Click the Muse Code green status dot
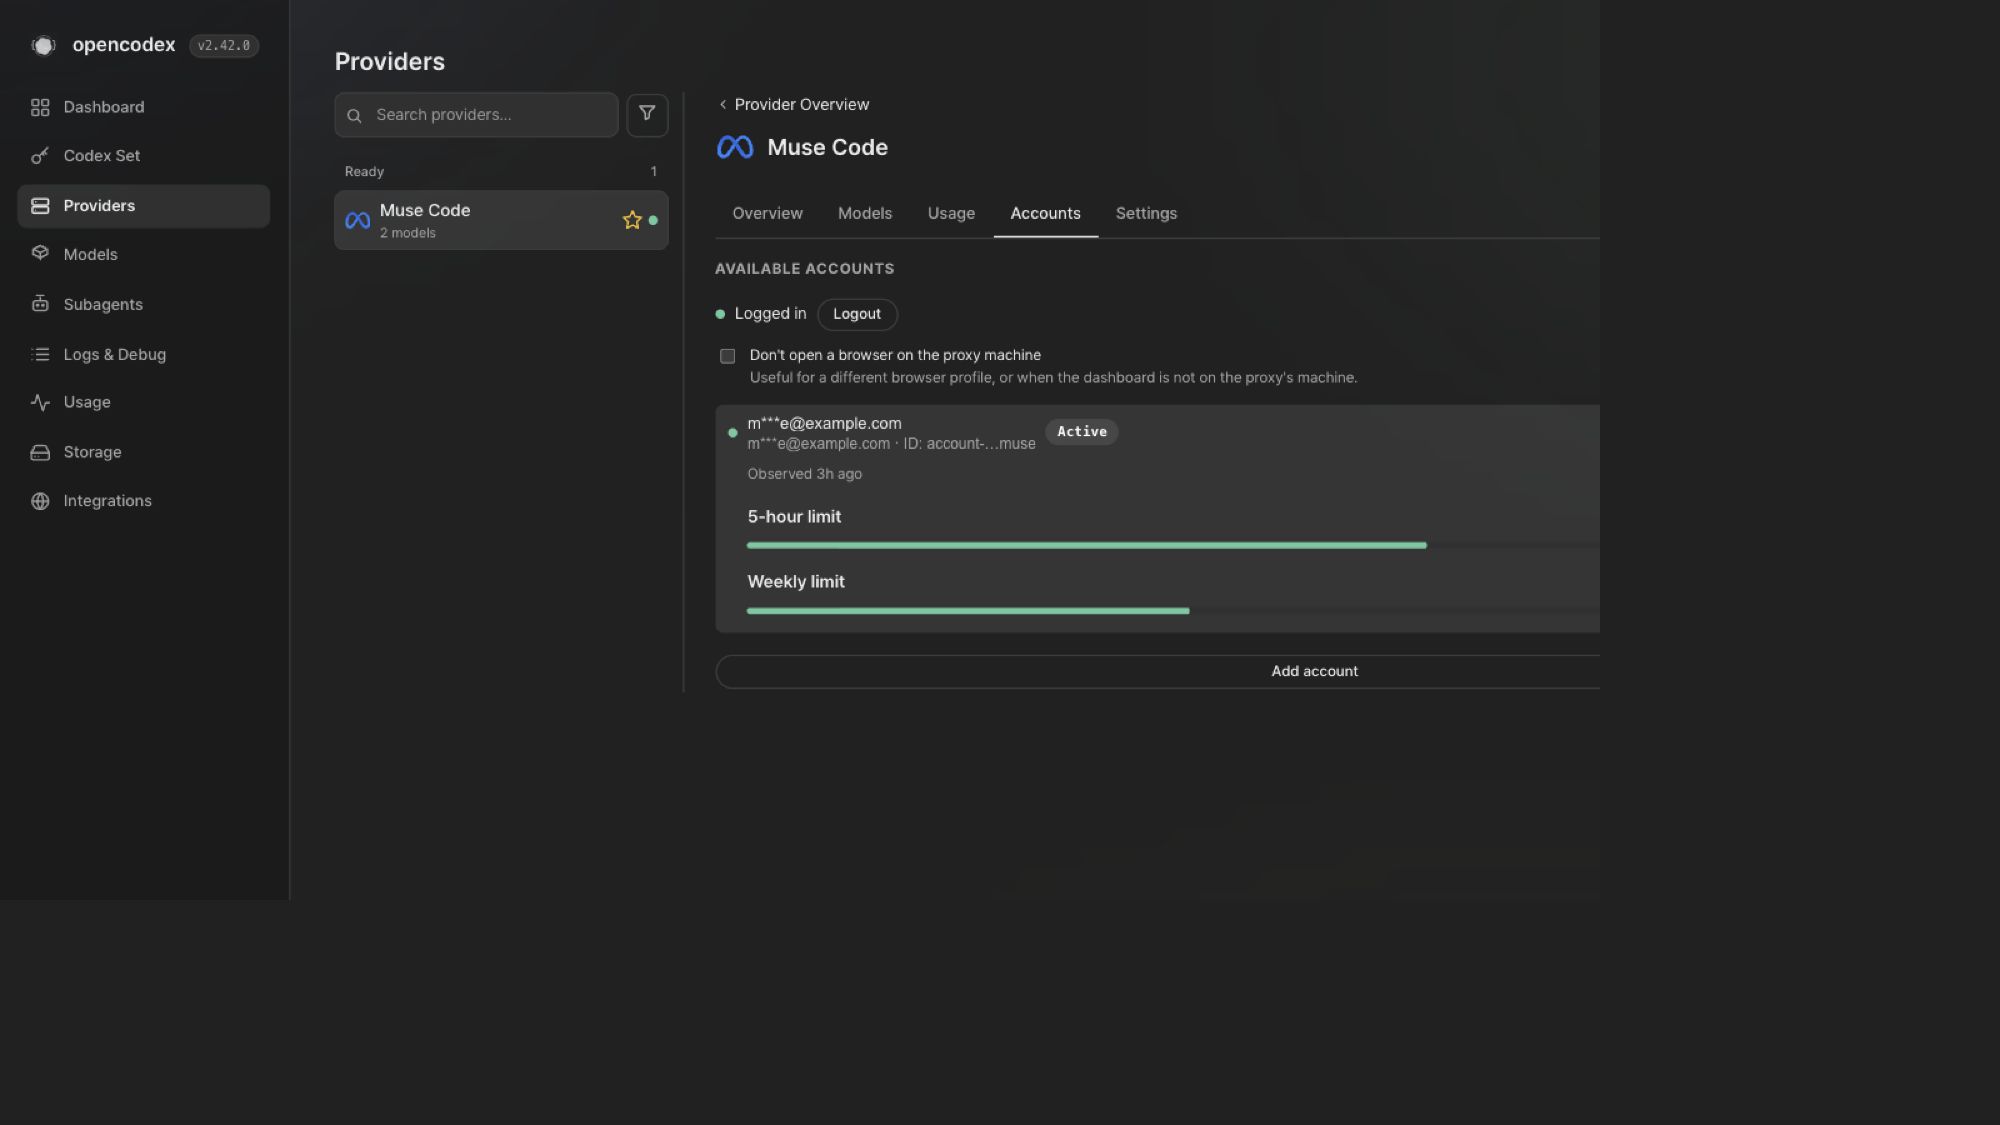The height and width of the screenshot is (1125, 2000). point(653,220)
